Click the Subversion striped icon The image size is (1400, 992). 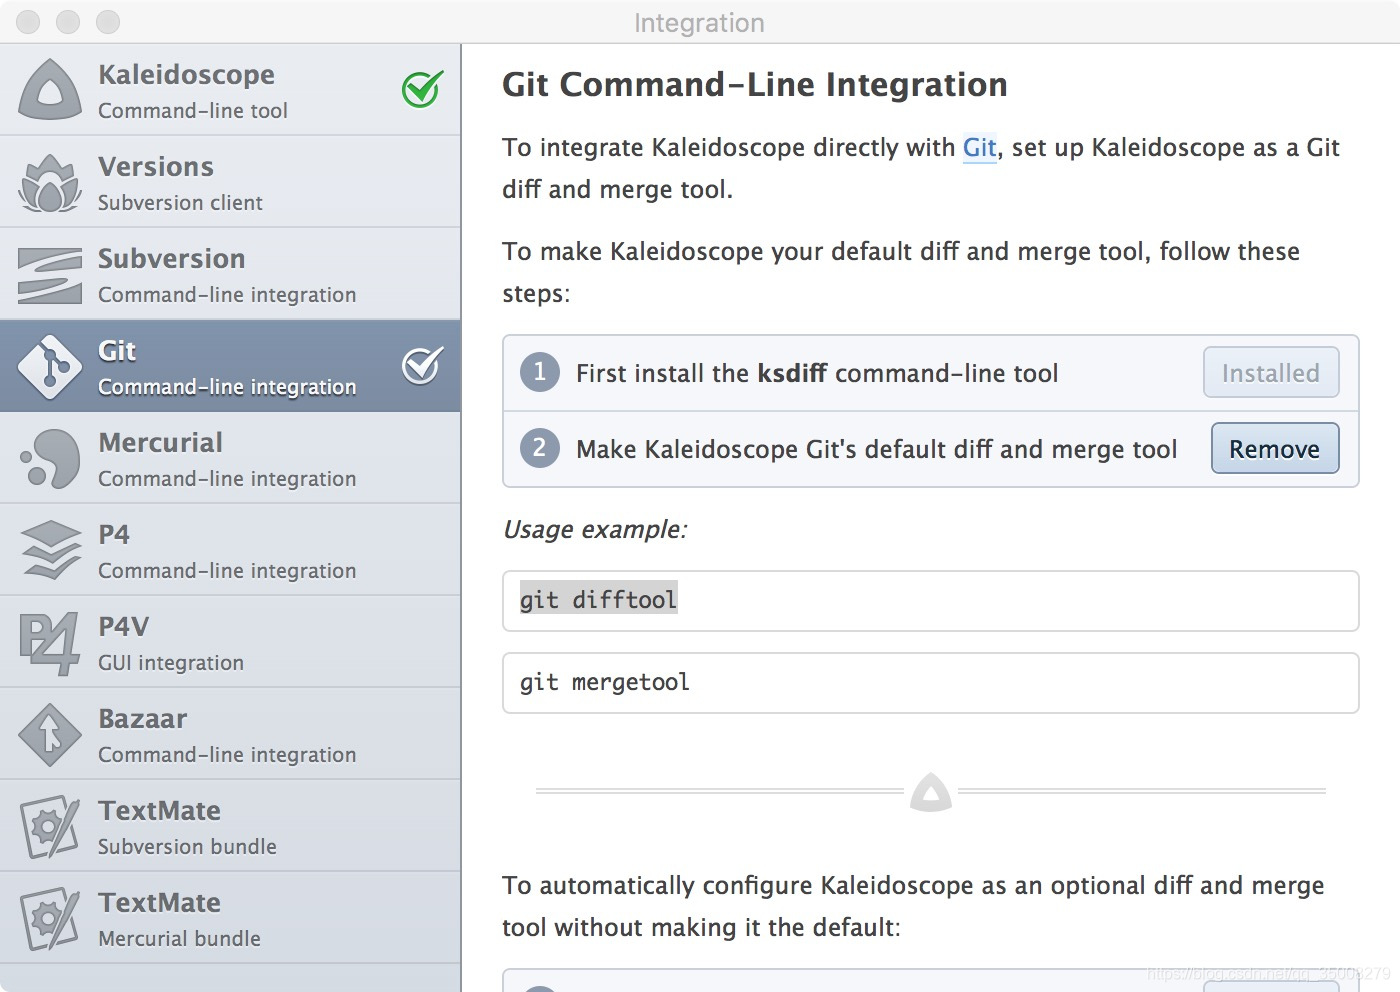tap(50, 275)
